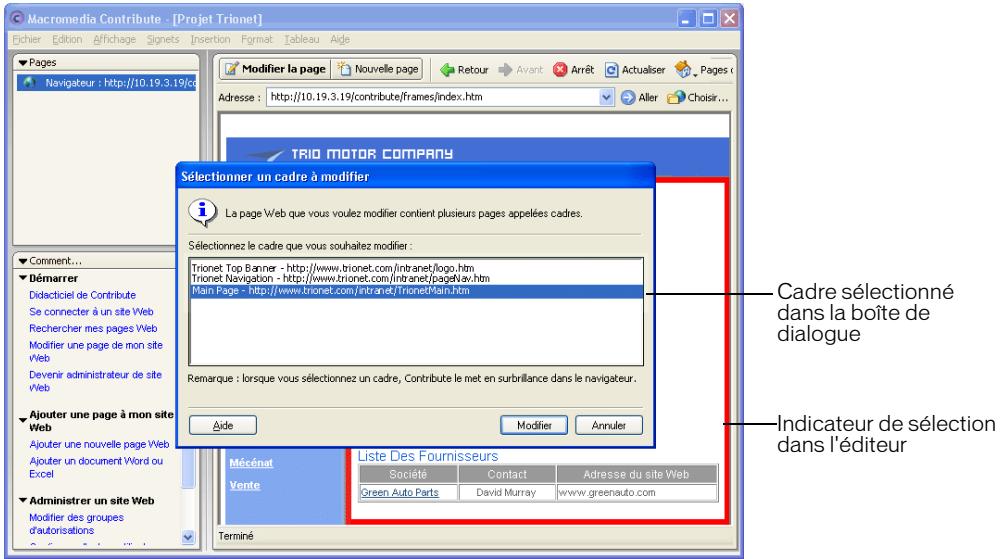The height and width of the screenshot is (559, 1003).
Task: Open the Vente navigation link
Action: click(245, 485)
